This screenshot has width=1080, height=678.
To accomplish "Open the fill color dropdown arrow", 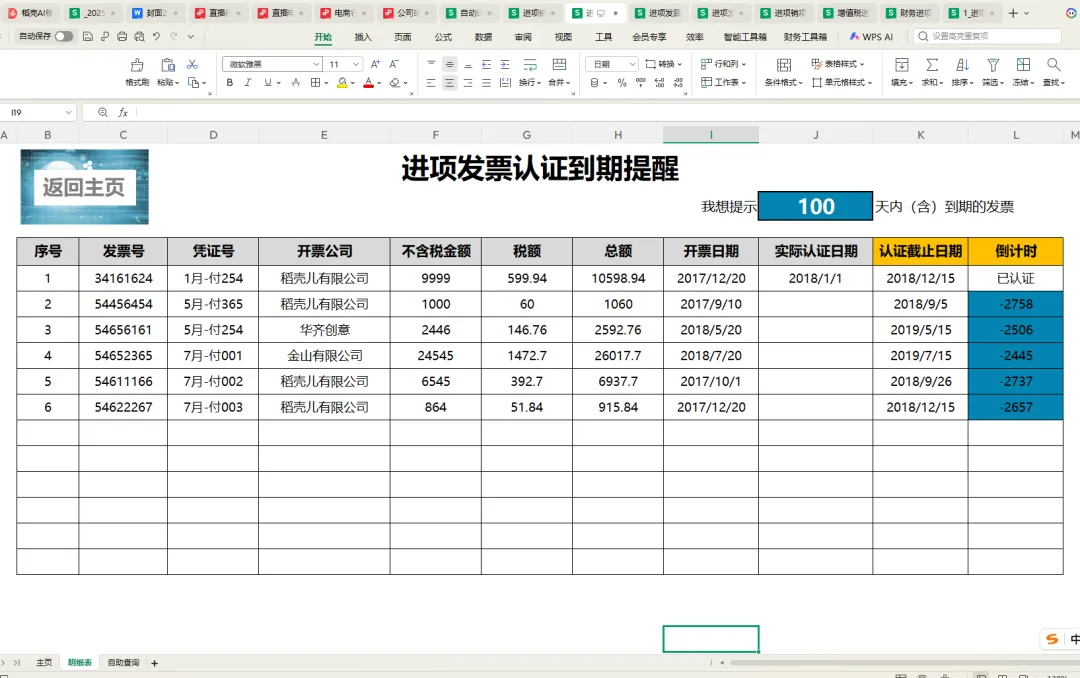I will pos(353,83).
